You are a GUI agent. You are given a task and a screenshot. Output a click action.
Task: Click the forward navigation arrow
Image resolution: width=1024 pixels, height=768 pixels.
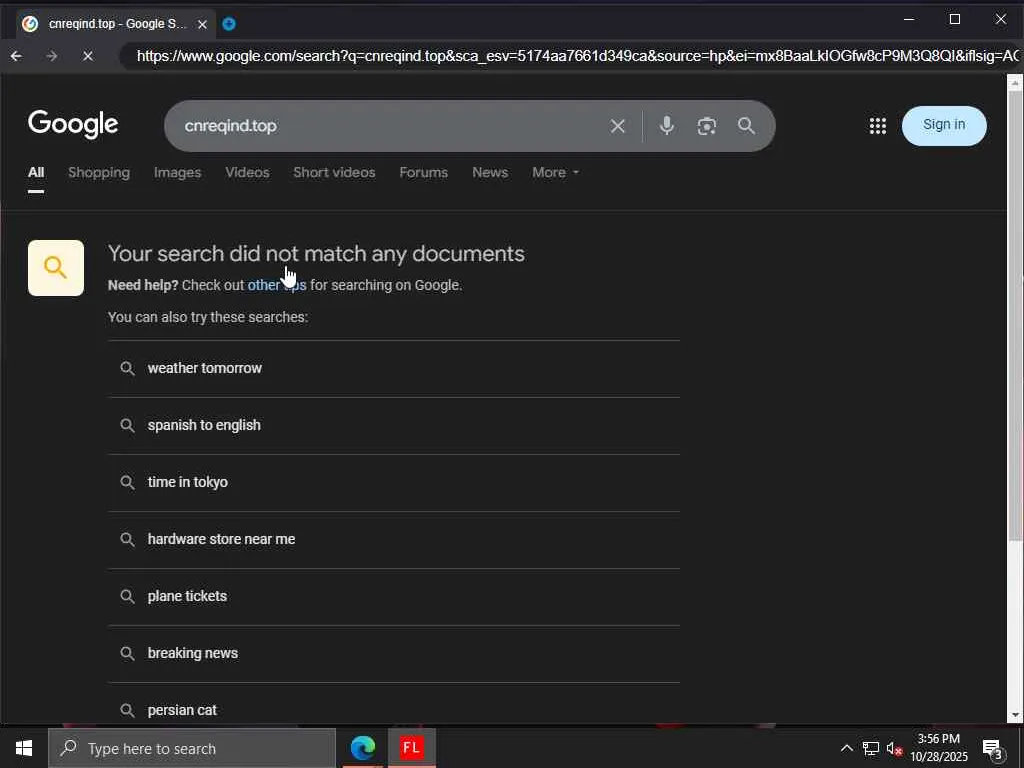[x=52, y=56]
